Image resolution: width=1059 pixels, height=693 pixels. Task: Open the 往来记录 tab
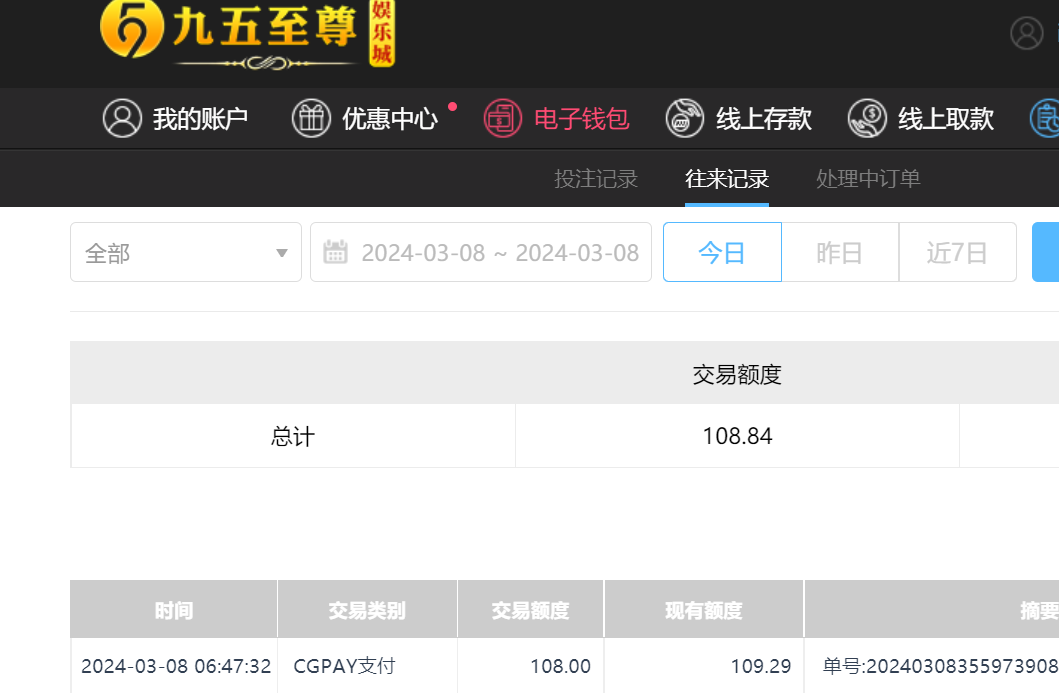(x=727, y=179)
